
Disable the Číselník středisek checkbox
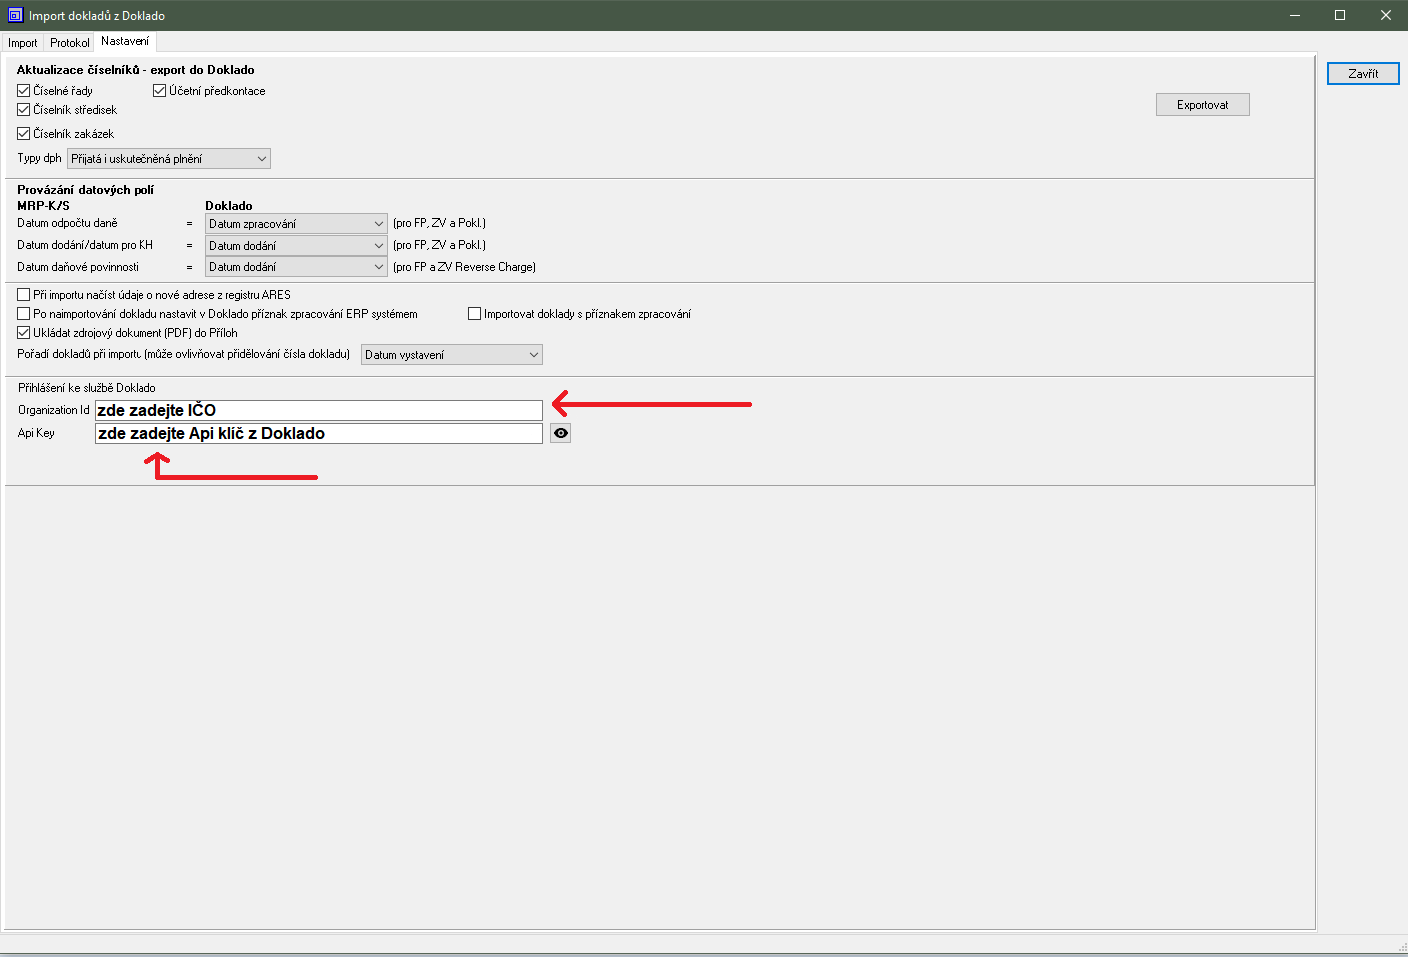pyautogui.click(x=24, y=110)
